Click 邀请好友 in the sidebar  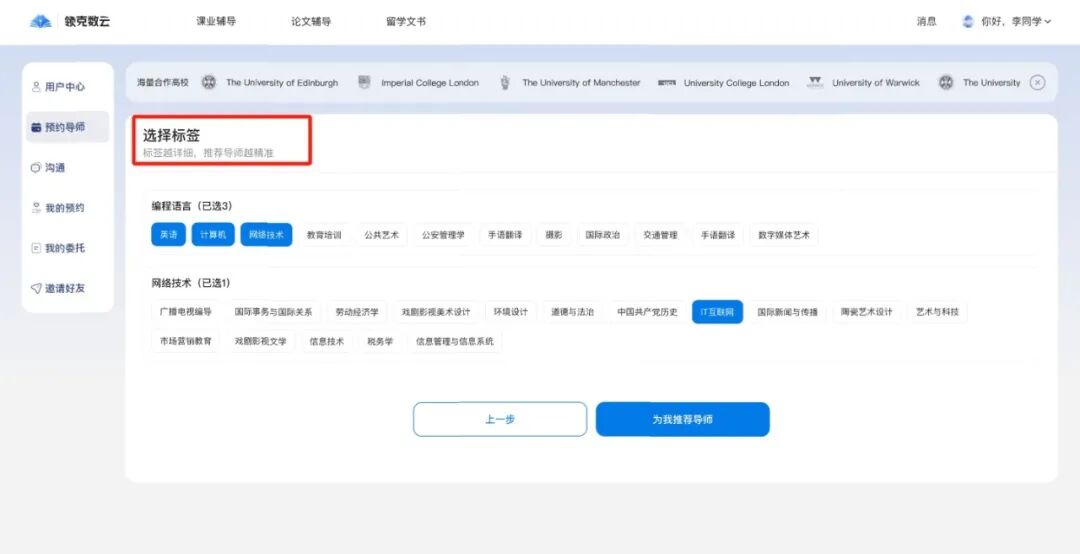[59, 288]
